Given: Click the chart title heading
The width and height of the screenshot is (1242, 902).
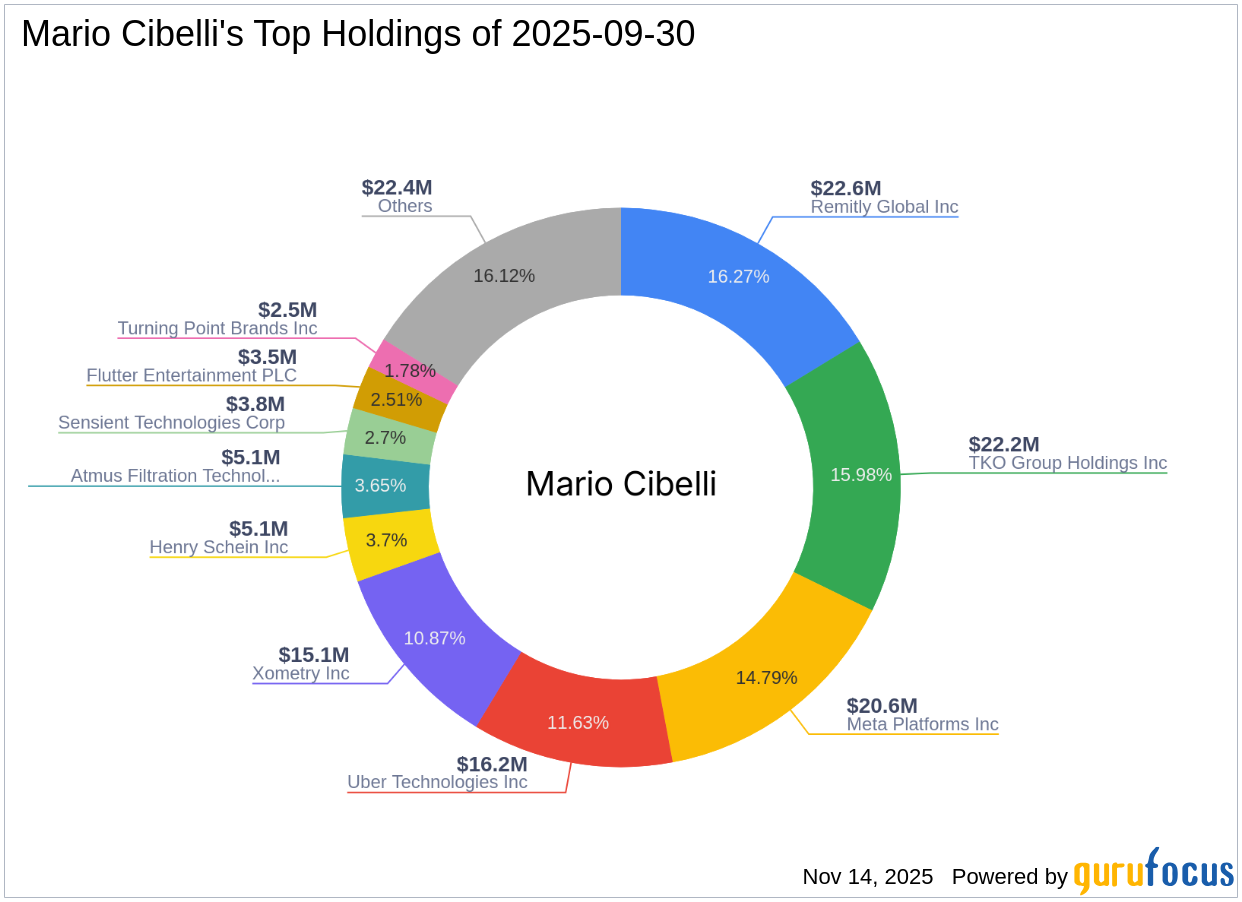Looking at the screenshot, I should (358, 35).
